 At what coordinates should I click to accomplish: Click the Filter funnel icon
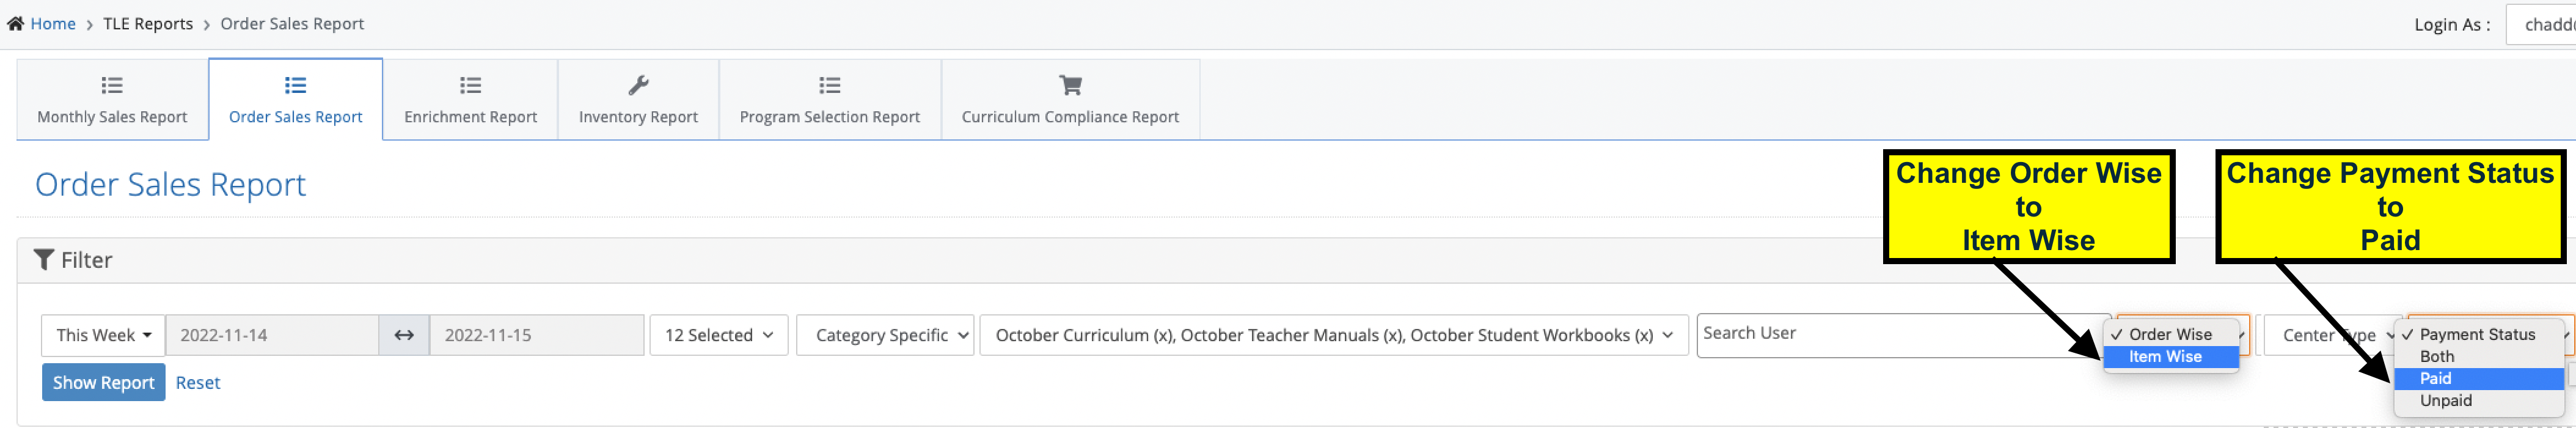pyautogui.click(x=44, y=260)
